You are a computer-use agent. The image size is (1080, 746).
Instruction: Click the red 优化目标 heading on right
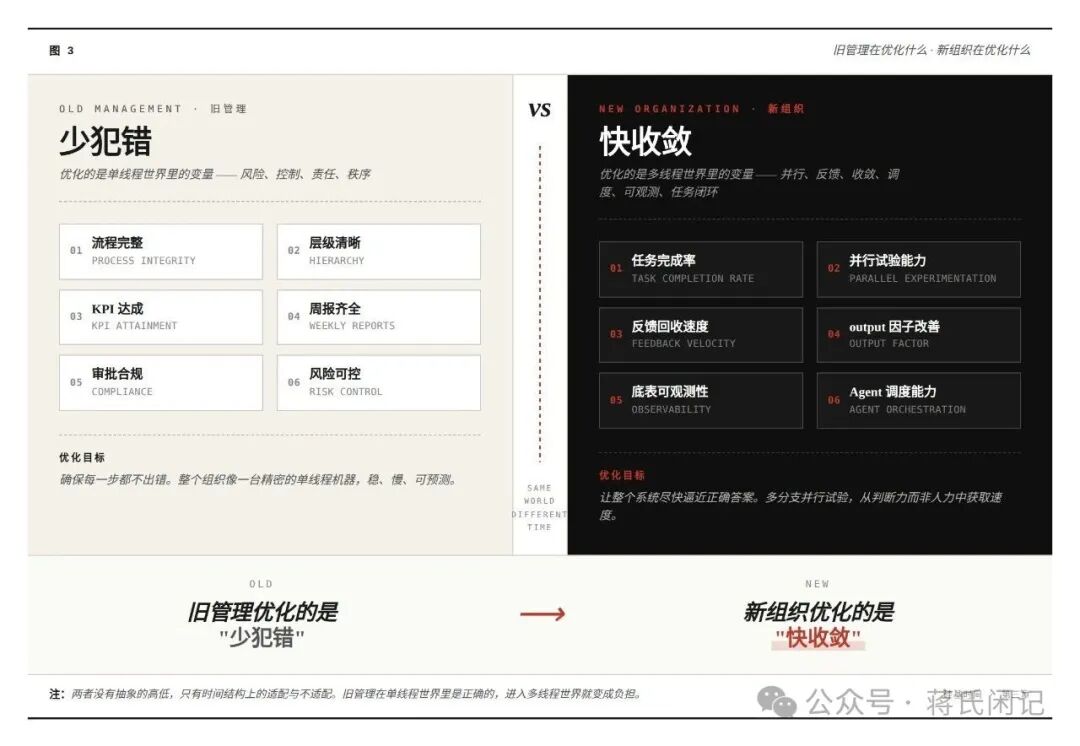622,475
